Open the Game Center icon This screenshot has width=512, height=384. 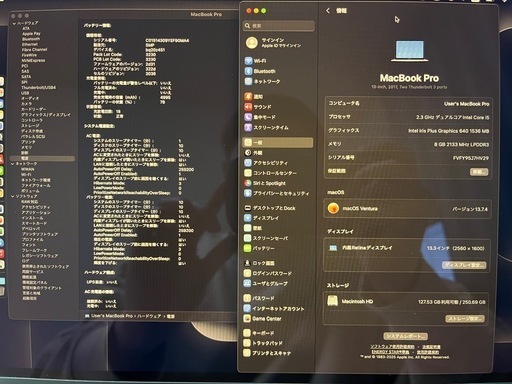[247, 319]
